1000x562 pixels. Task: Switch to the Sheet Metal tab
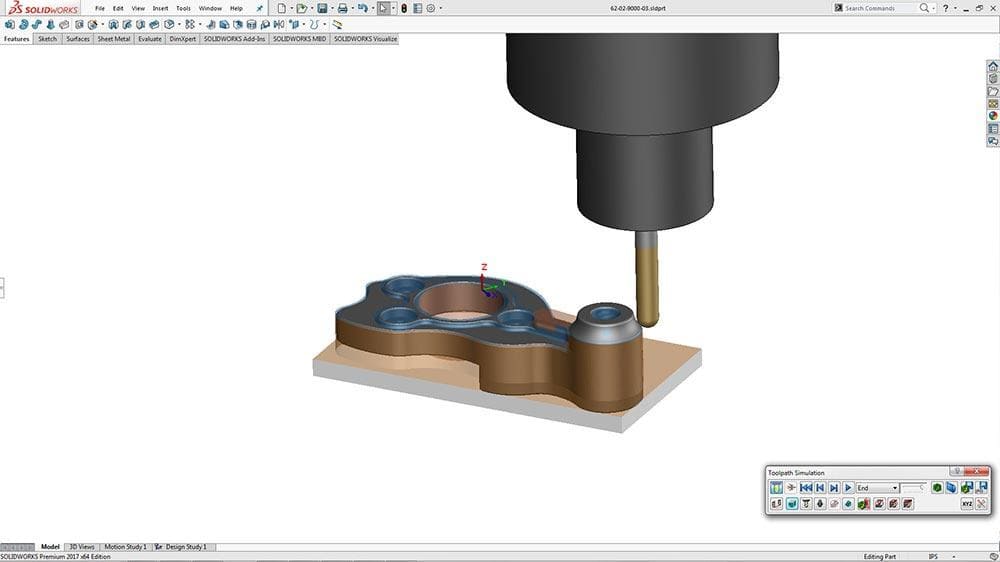click(113, 39)
